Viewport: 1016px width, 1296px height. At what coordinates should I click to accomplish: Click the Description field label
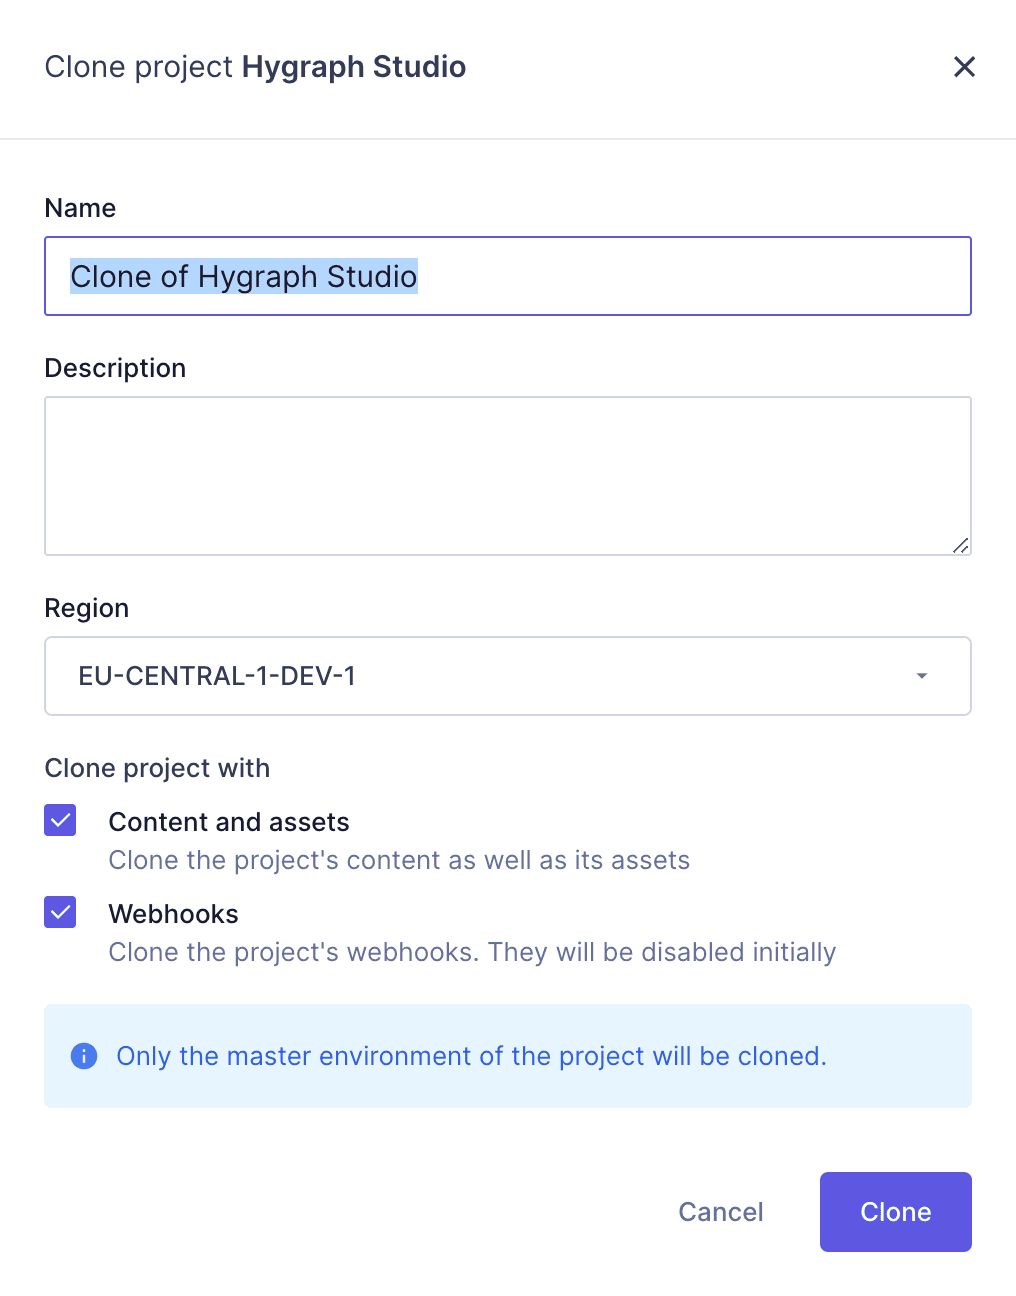(115, 368)
